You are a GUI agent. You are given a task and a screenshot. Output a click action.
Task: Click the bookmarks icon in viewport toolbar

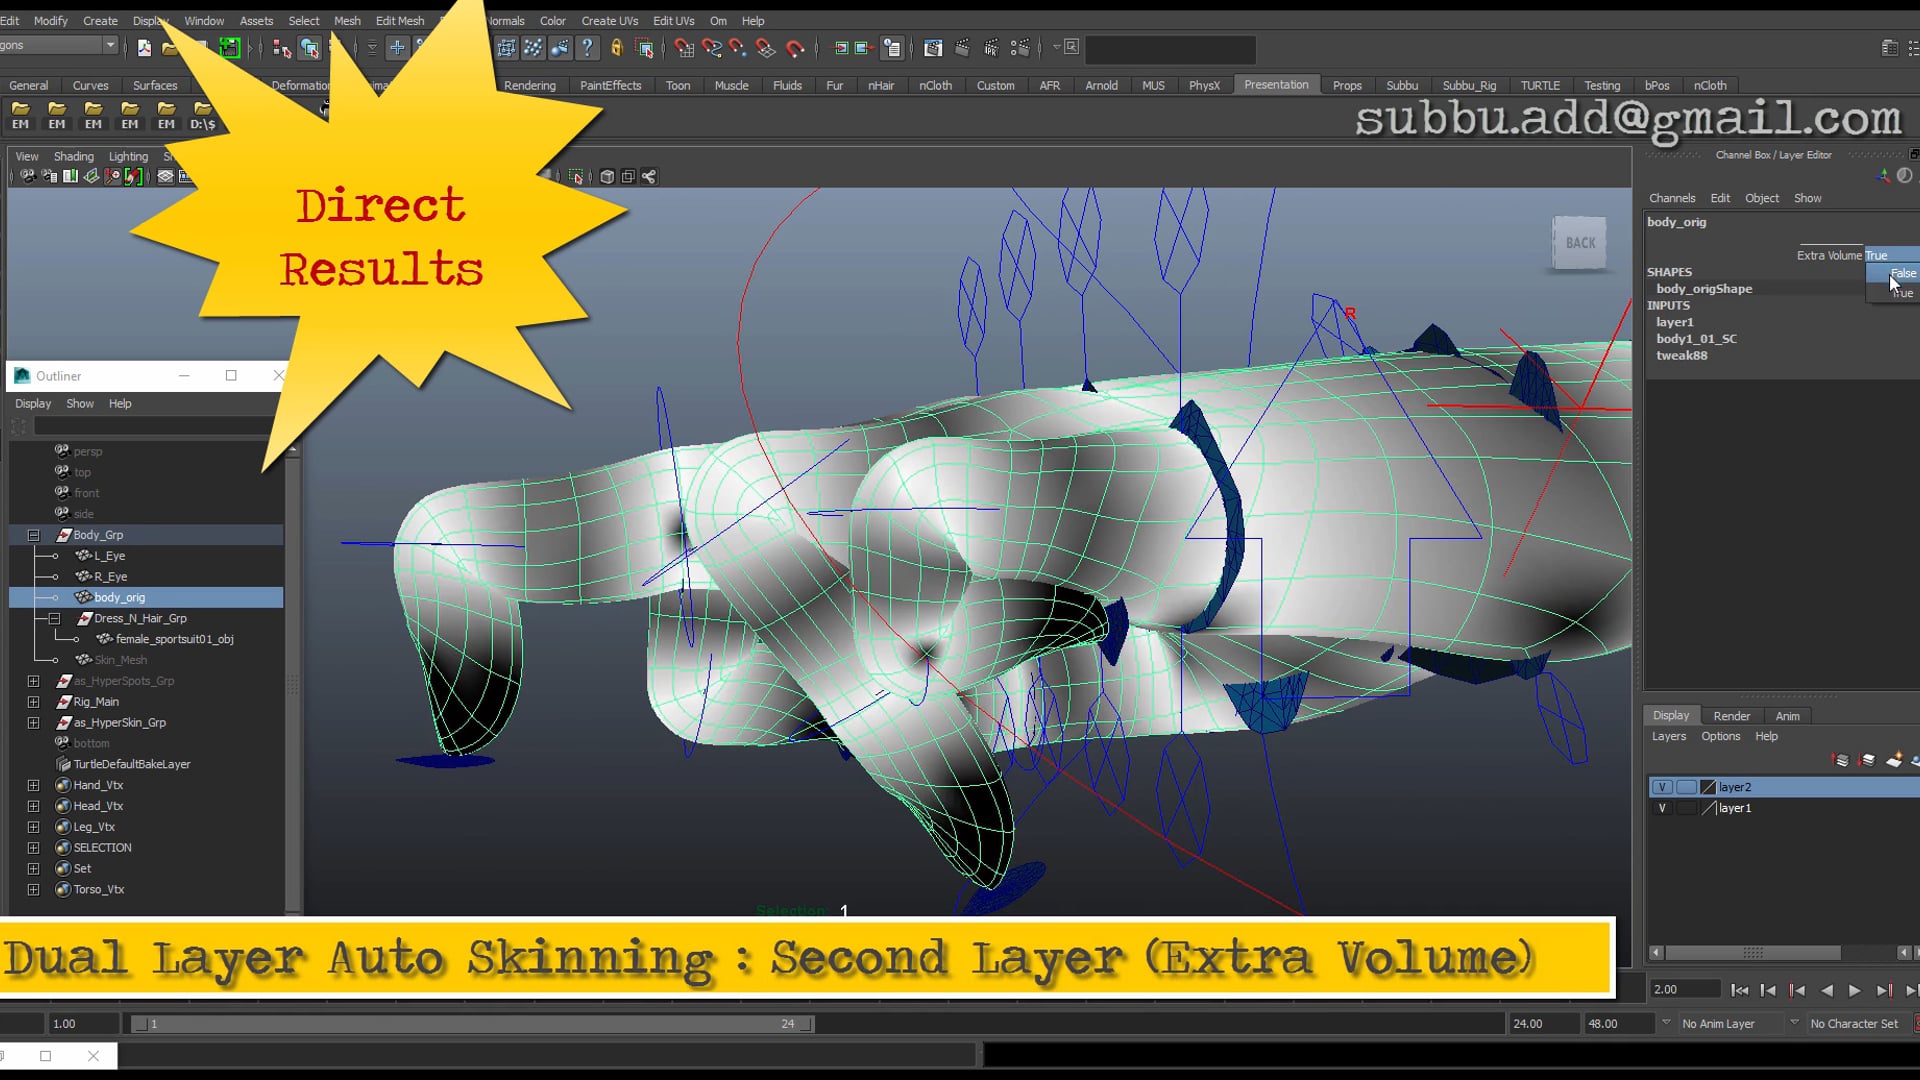(70, 176)
